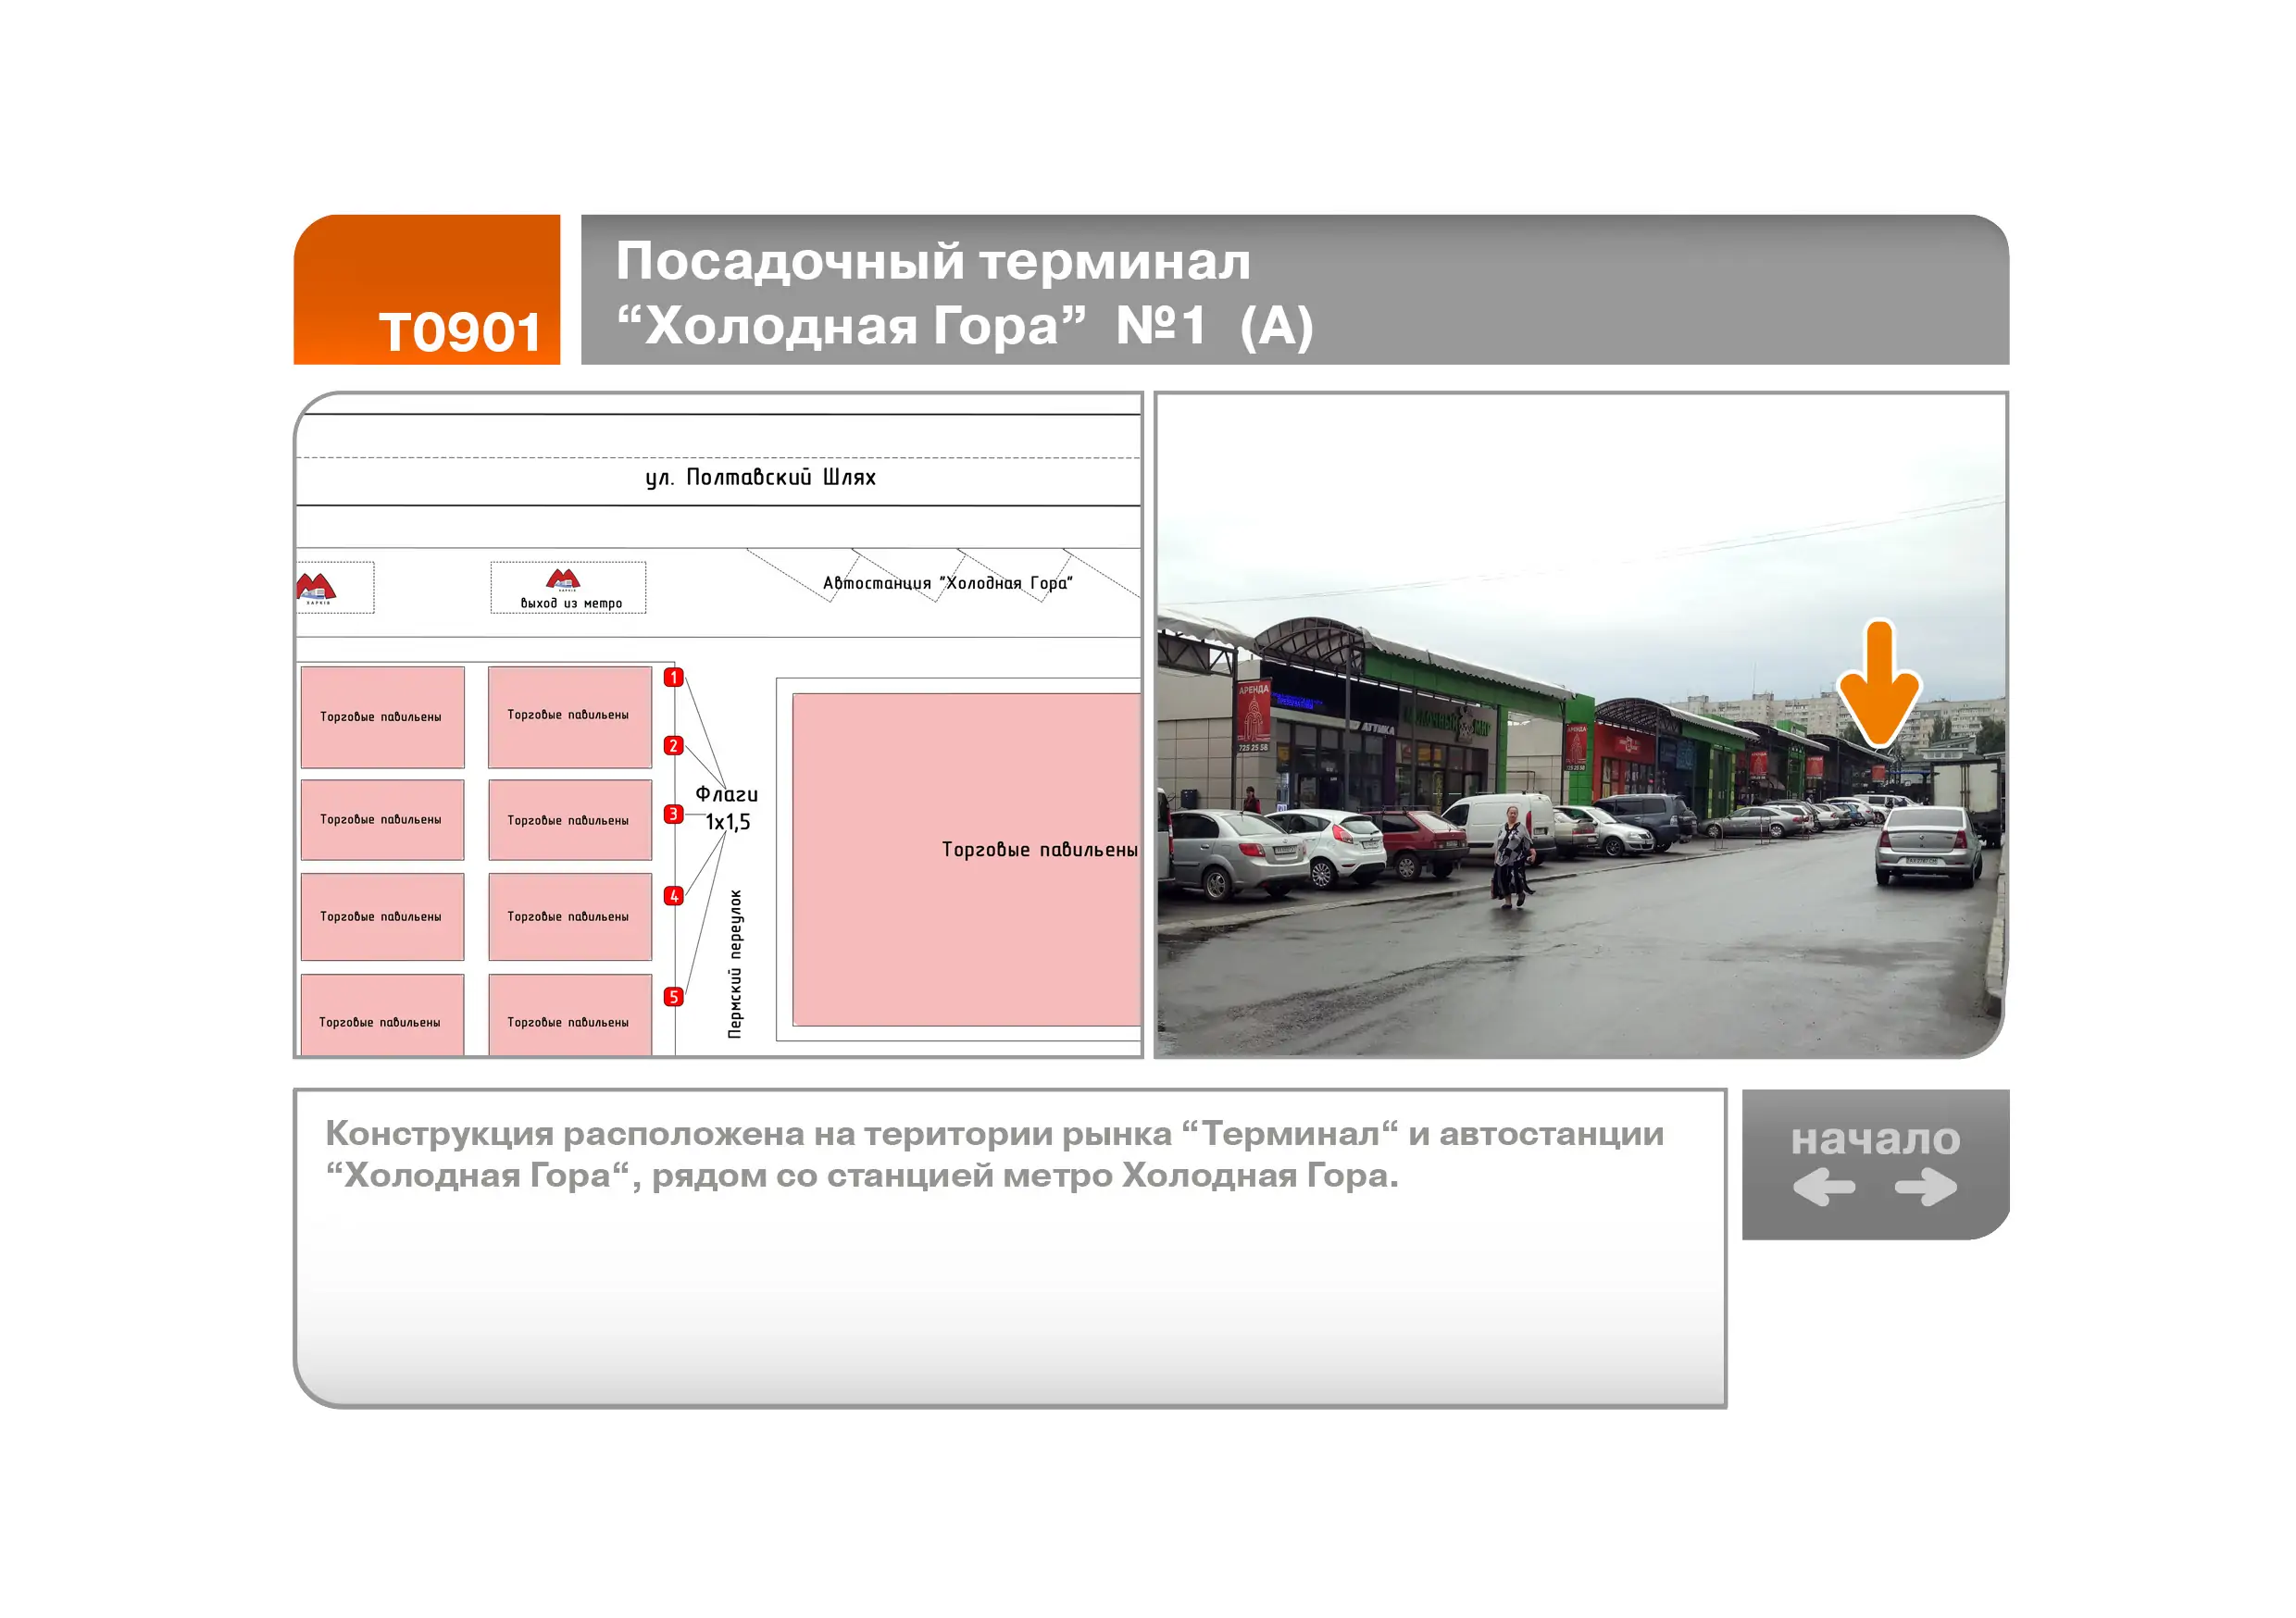Click red flag marker number 1
Viewport: 2296px width, 1618px height.
tap(674, 677)
